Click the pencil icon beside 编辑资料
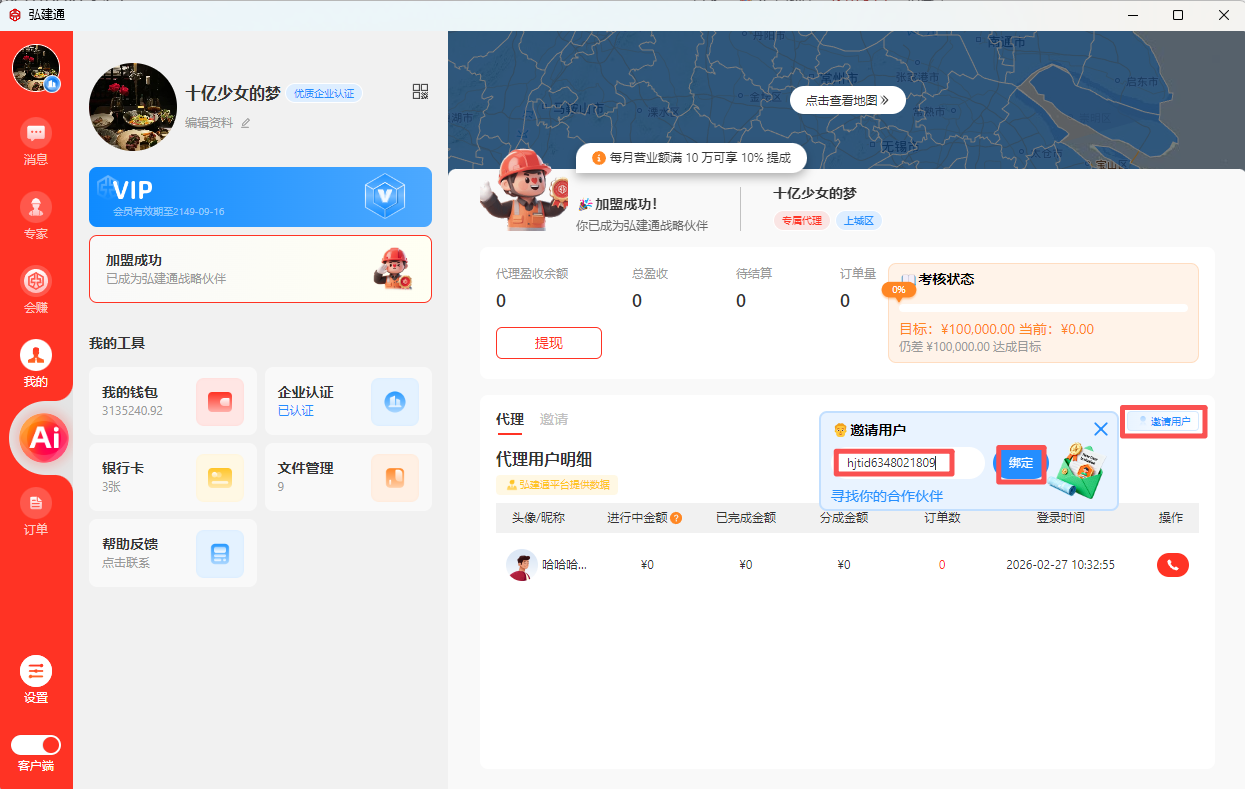Image resolution: width=1245 pixels, height=789 pixels. click(x=246, y=123)
